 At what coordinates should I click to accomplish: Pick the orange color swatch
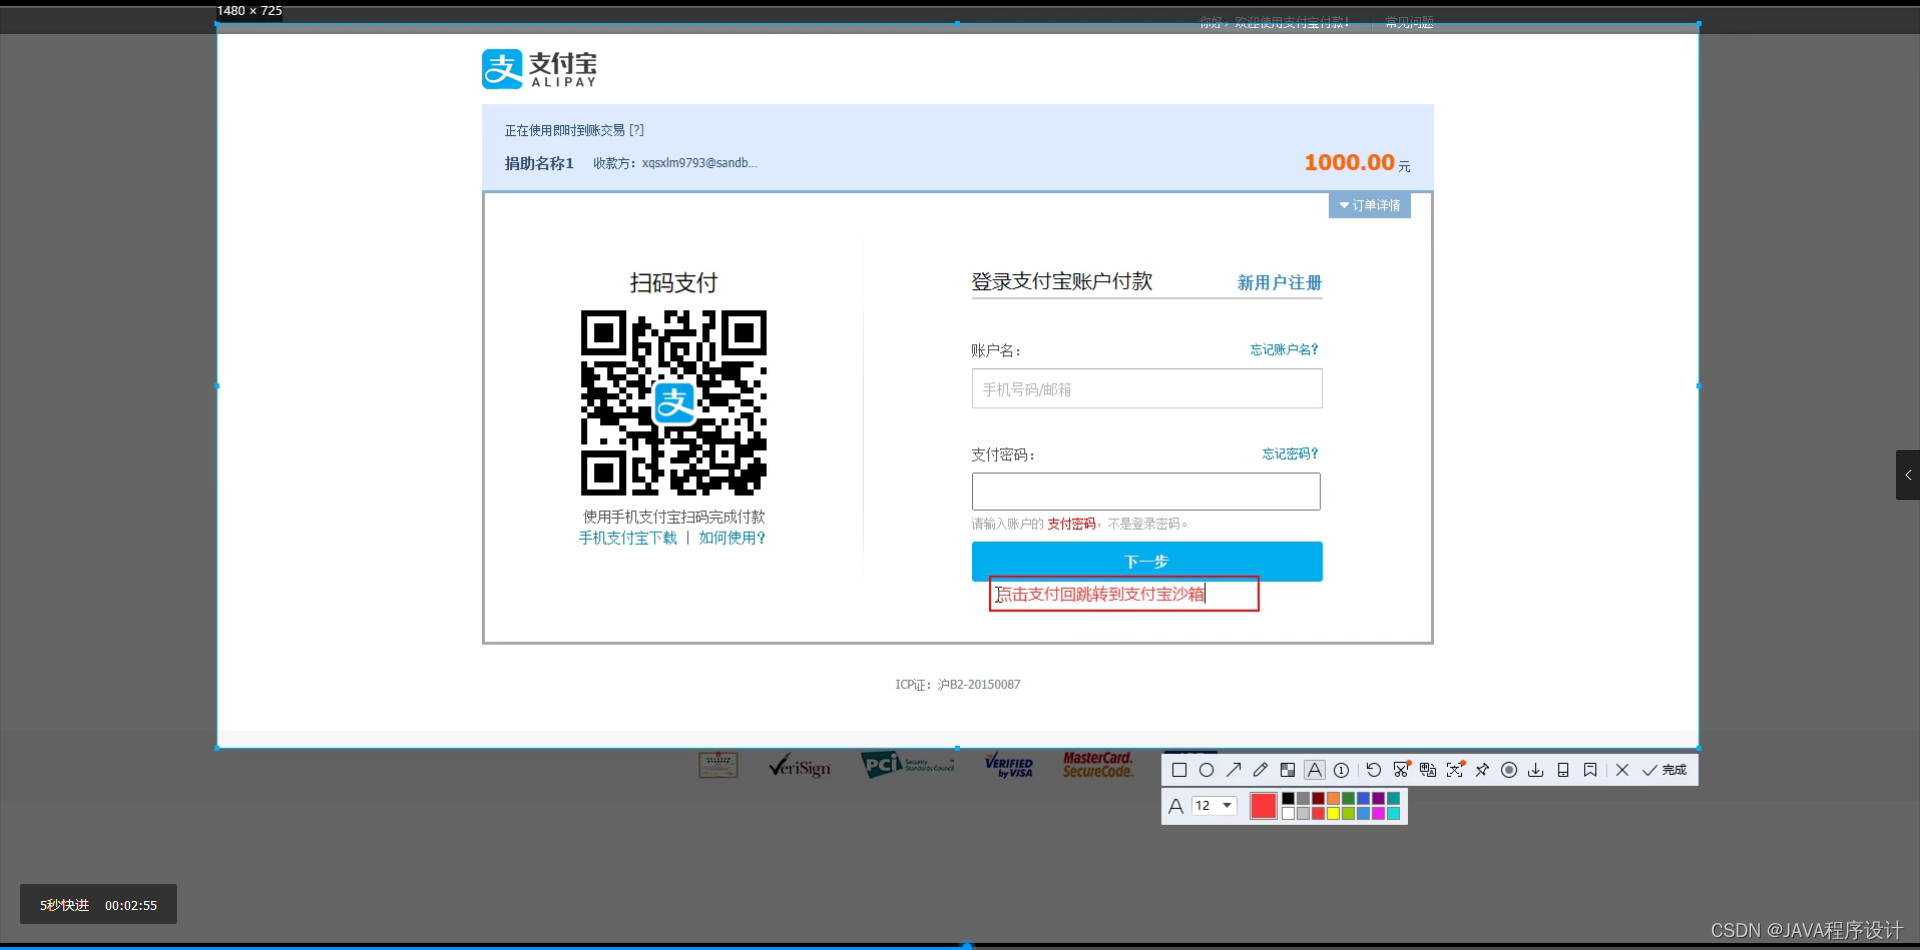(1333, 798)
